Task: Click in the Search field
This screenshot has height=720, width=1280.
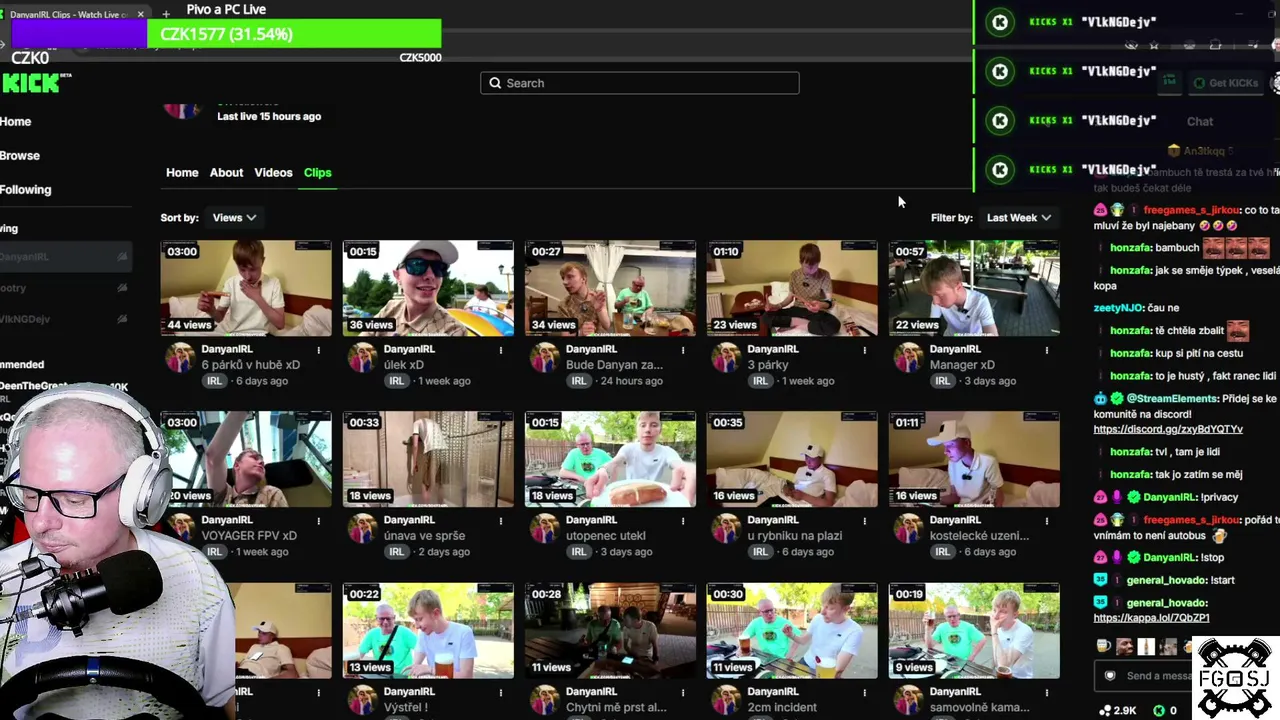Action: click(x=640, y=83)
